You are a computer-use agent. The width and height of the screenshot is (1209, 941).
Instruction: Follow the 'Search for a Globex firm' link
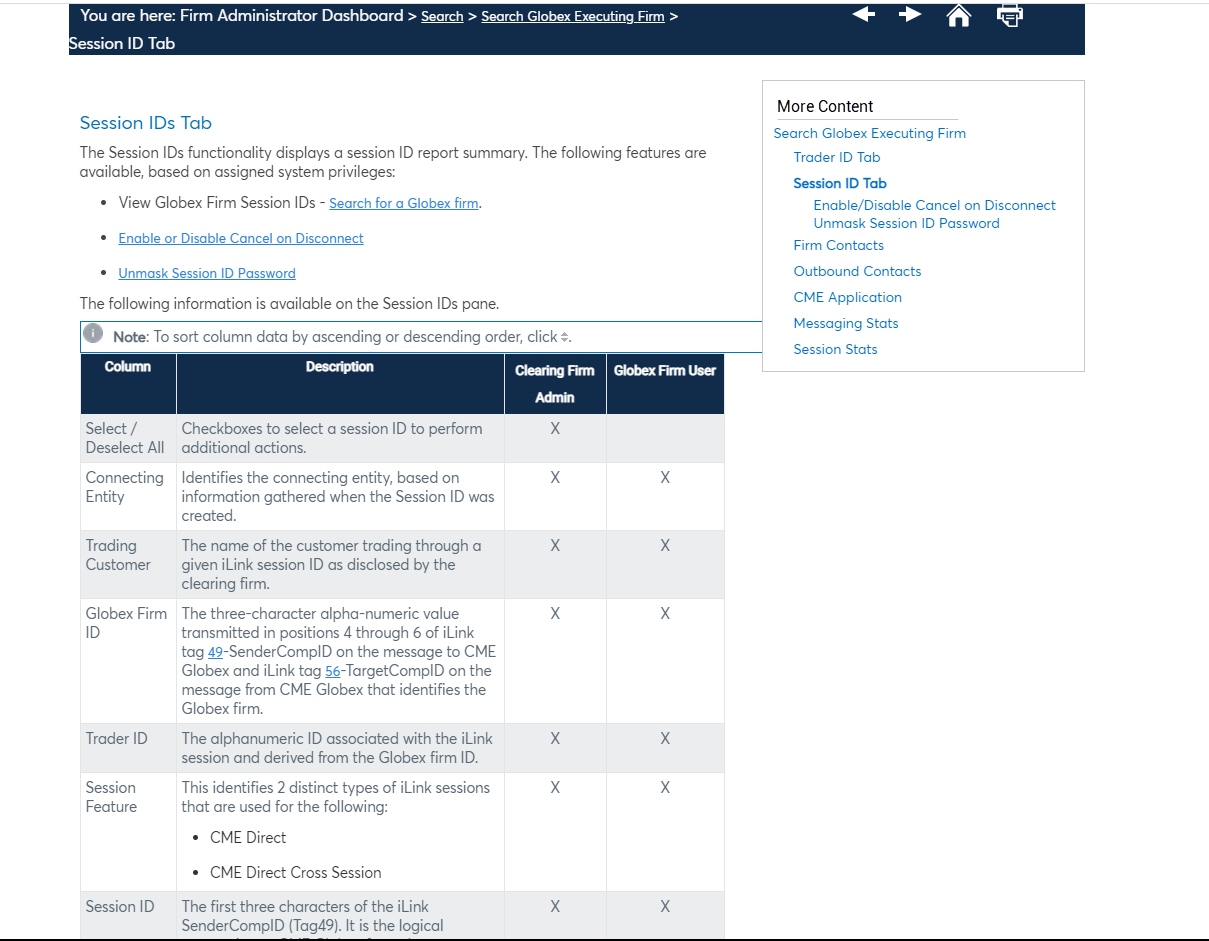[x=404, y=203]
